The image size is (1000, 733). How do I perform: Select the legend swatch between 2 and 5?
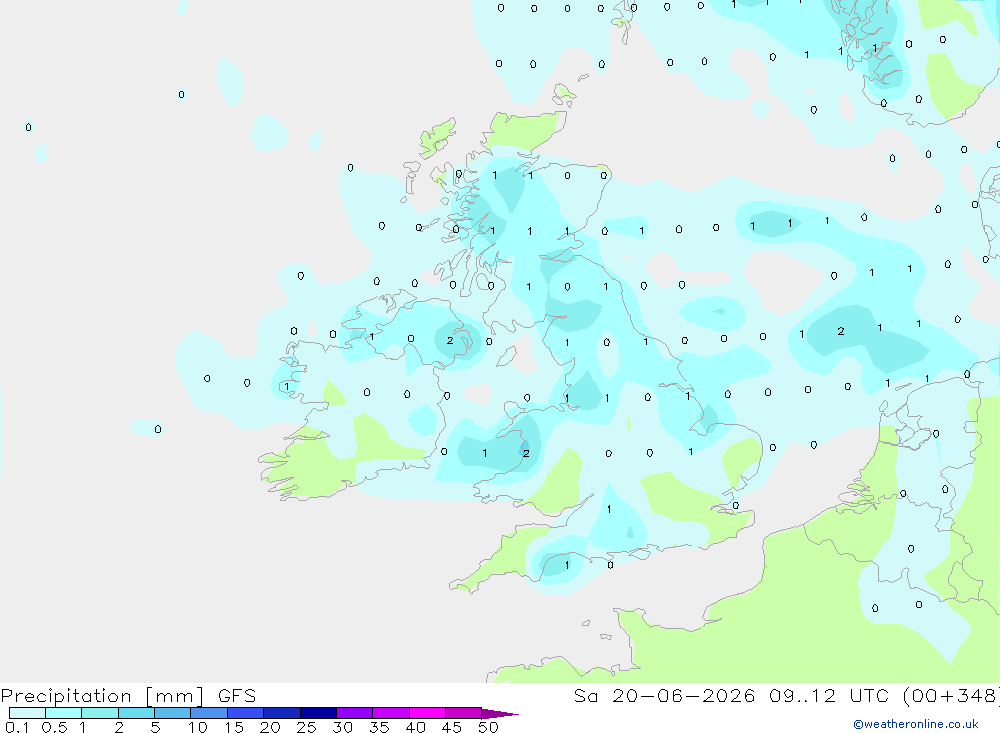point(136,713)
